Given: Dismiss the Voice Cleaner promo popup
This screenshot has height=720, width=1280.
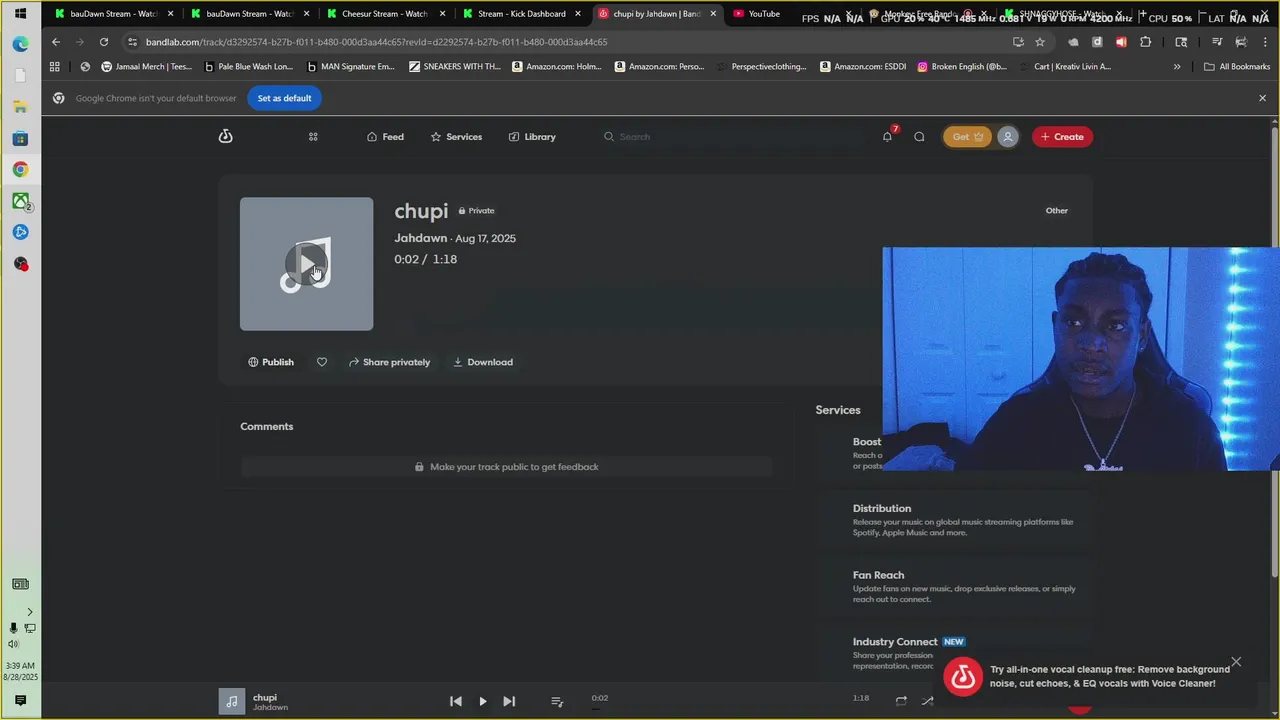Looking at the screenshot, I should pyautogui.click(x=1236, y=662).
